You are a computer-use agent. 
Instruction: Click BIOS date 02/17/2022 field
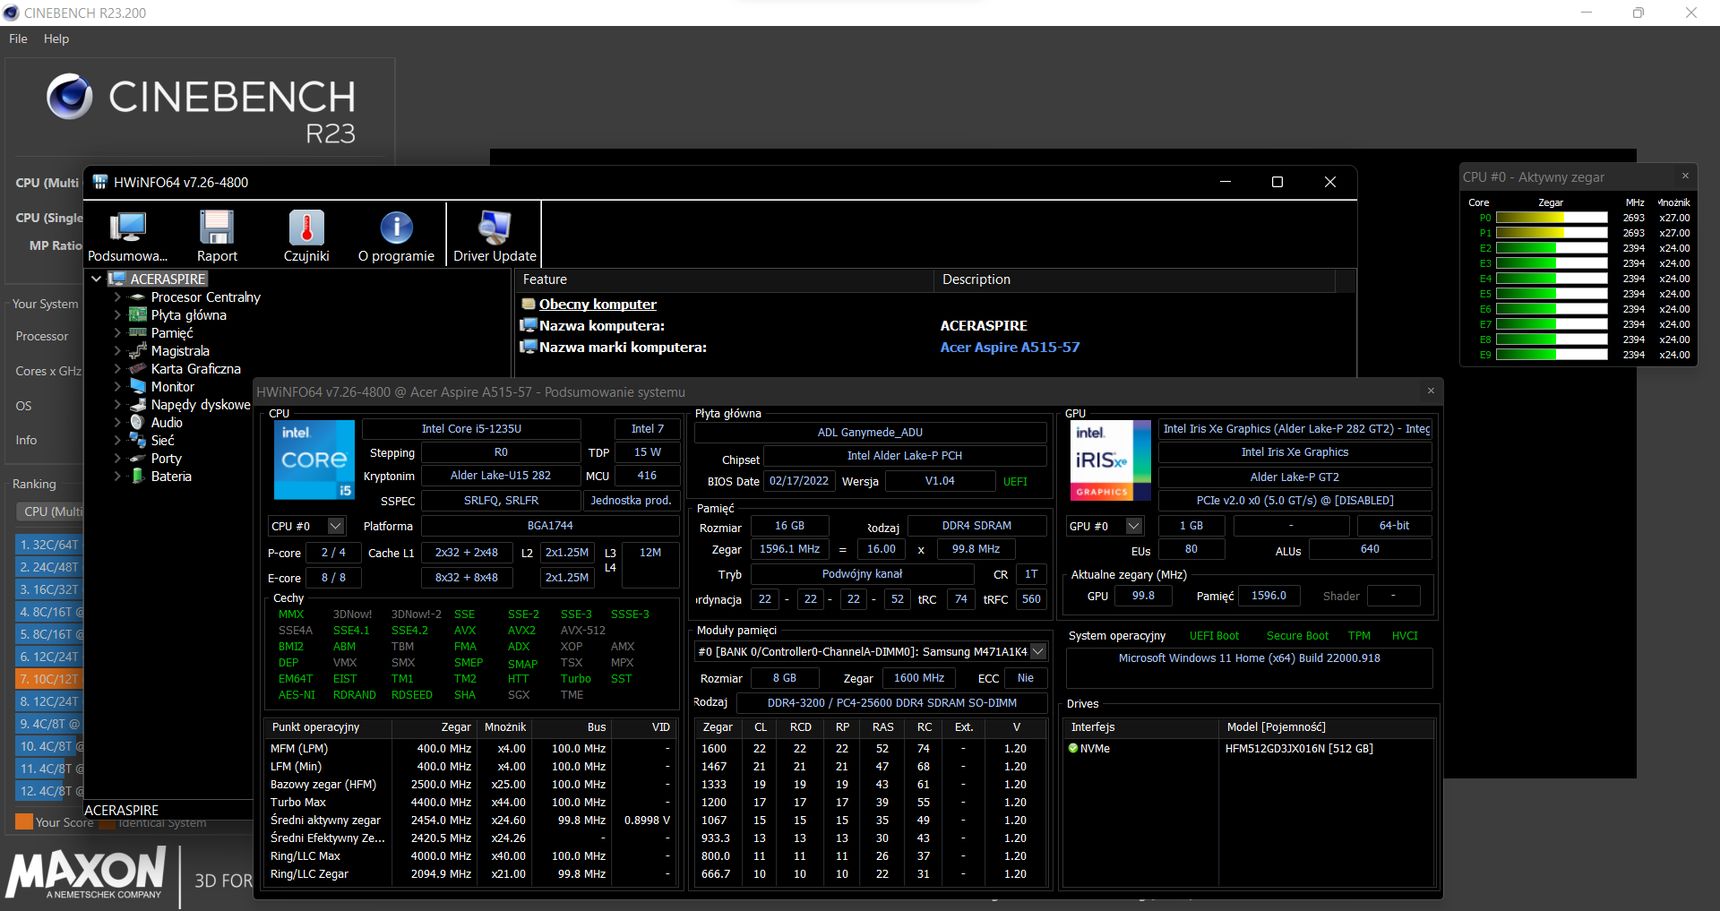click(799, 481)
